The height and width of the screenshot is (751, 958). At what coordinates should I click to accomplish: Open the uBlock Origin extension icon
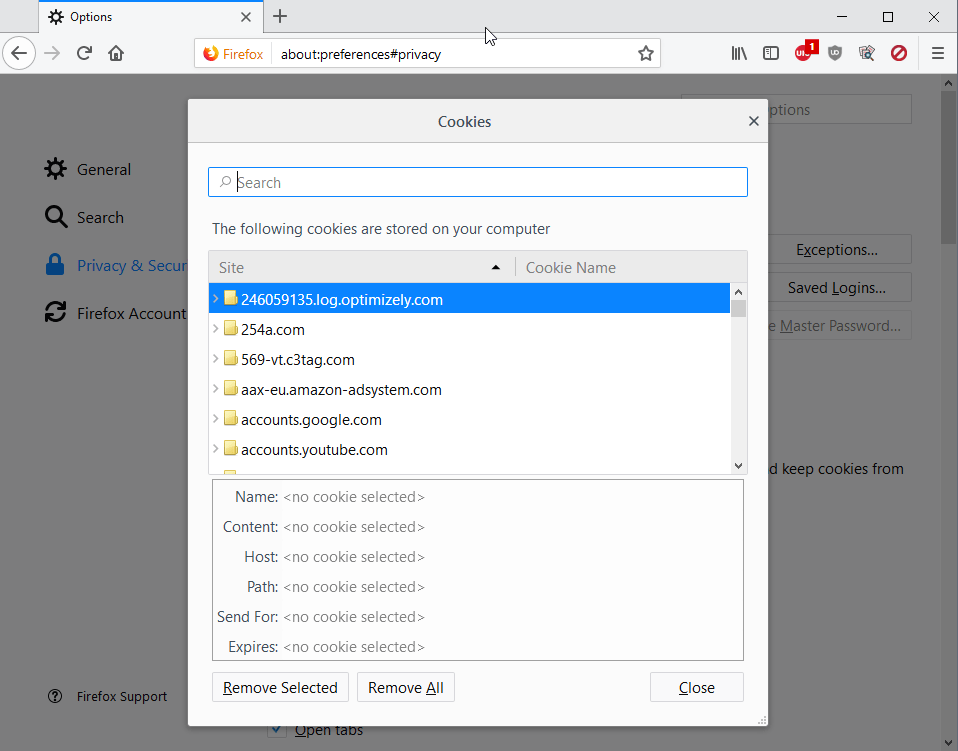click(805, 53)
